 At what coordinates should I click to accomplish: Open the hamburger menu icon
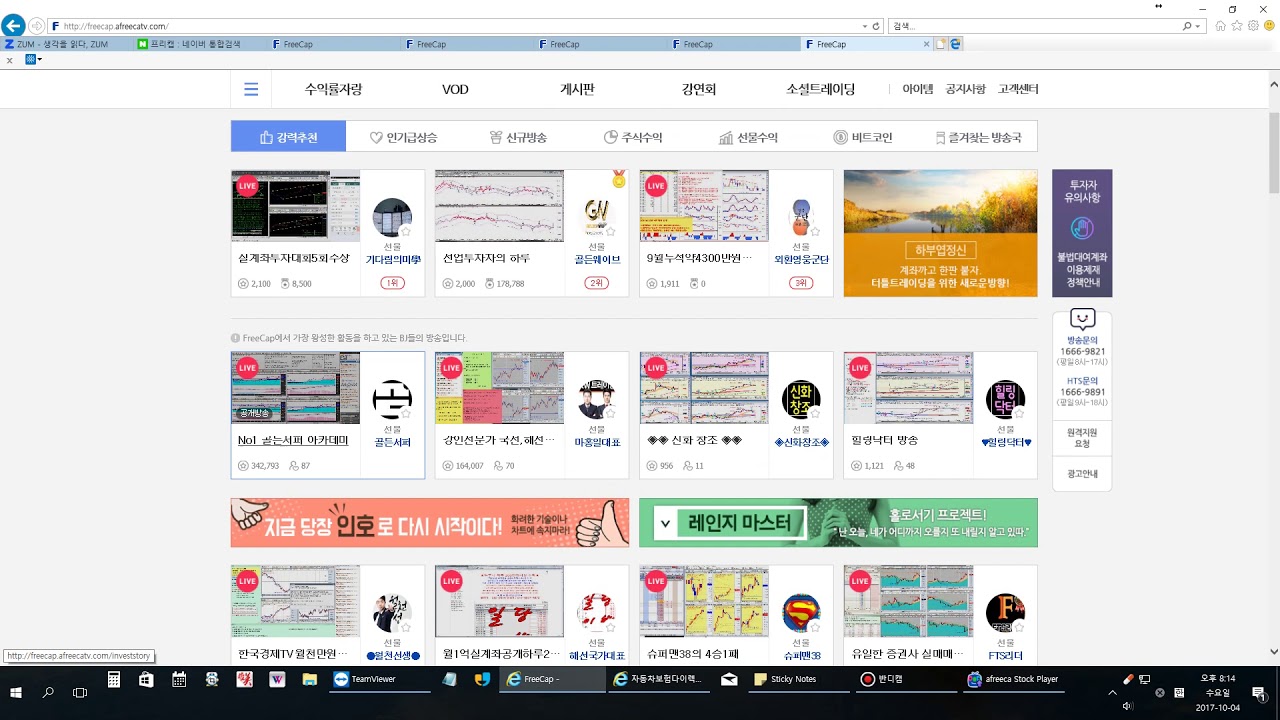click(251, 90)
